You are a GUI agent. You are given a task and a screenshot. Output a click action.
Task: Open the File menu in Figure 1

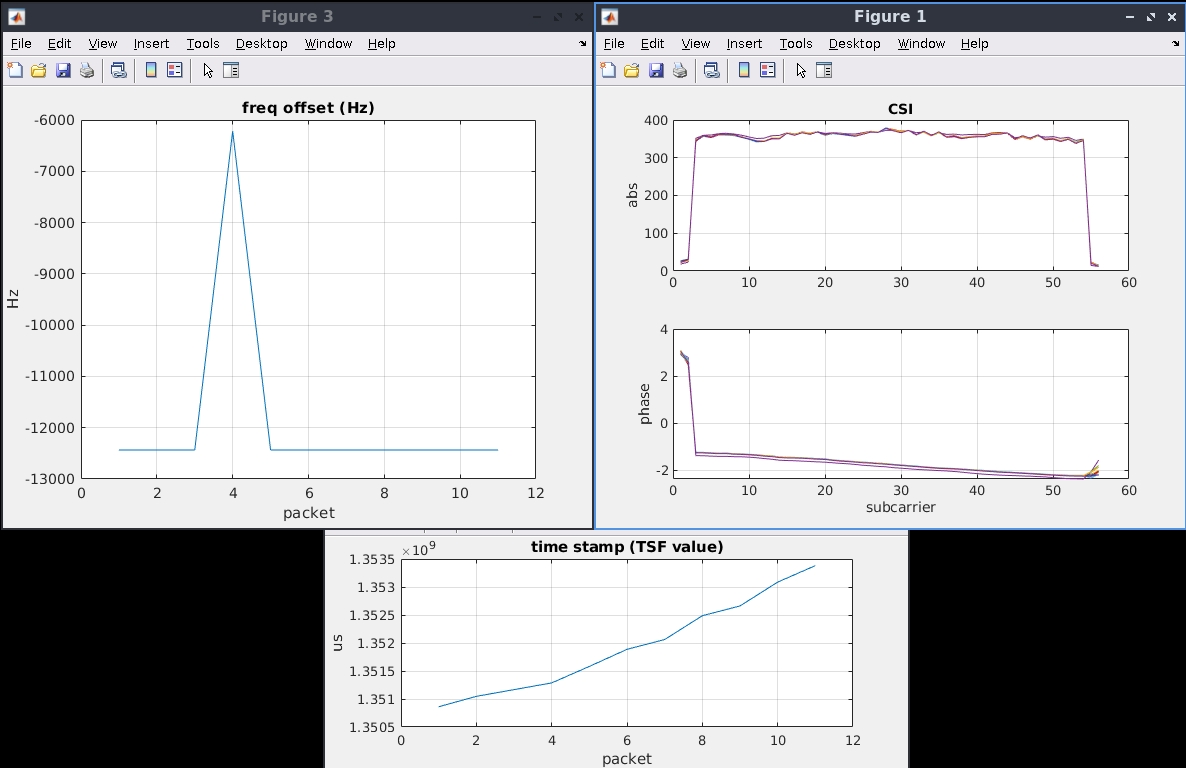tap(613, 44)
